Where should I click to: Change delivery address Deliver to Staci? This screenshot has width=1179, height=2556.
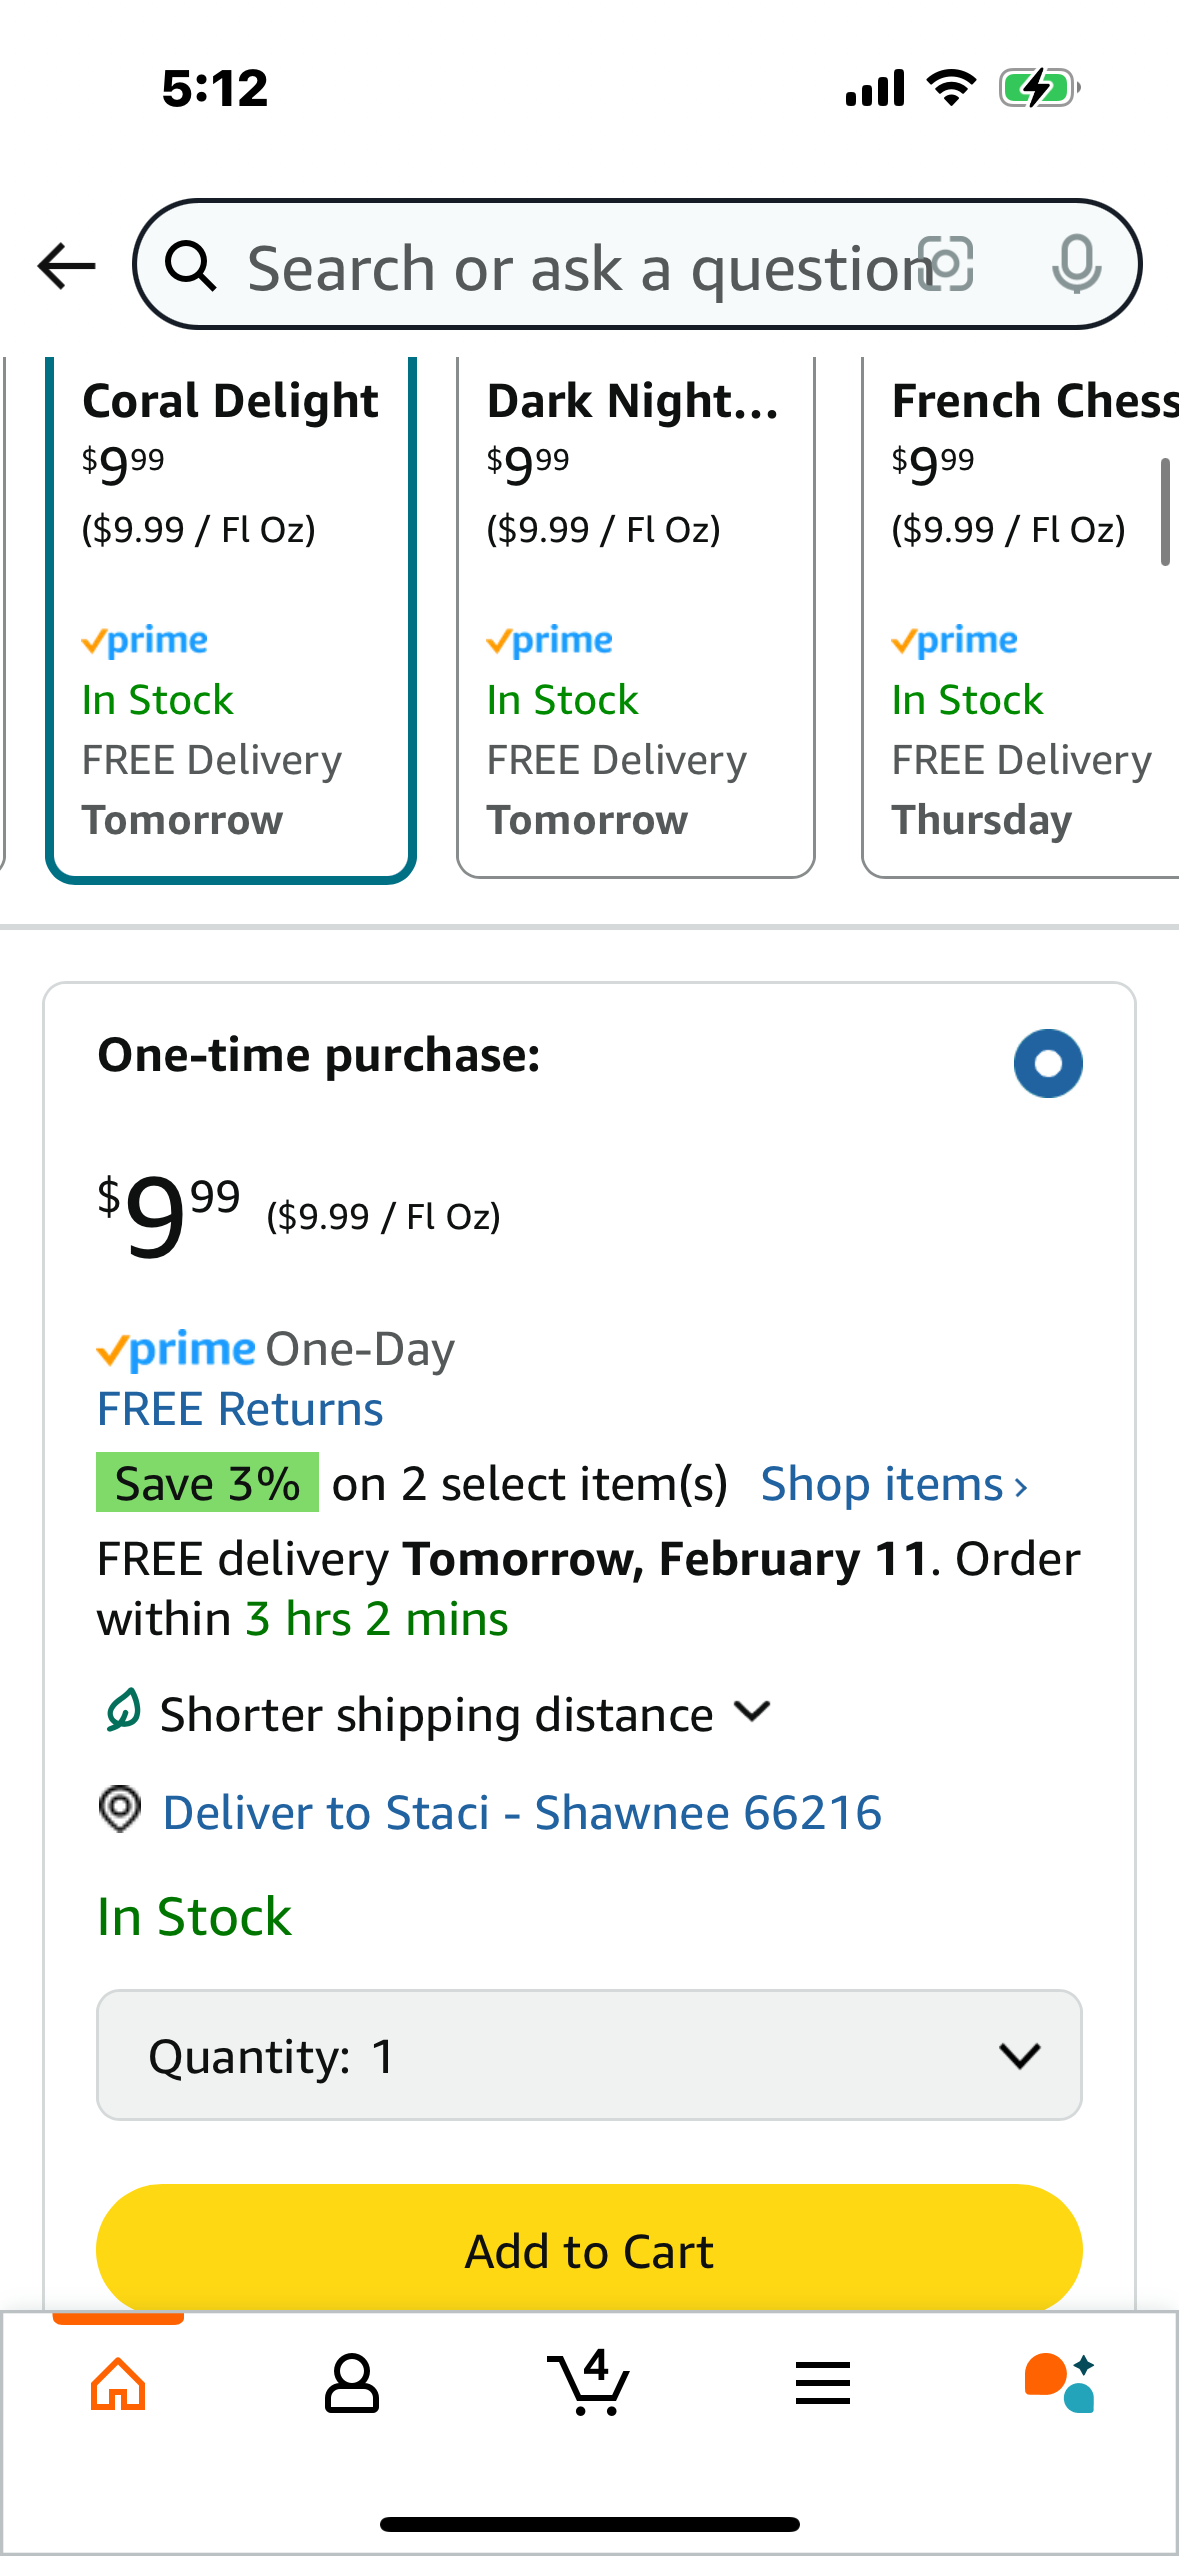(522, 1812)
